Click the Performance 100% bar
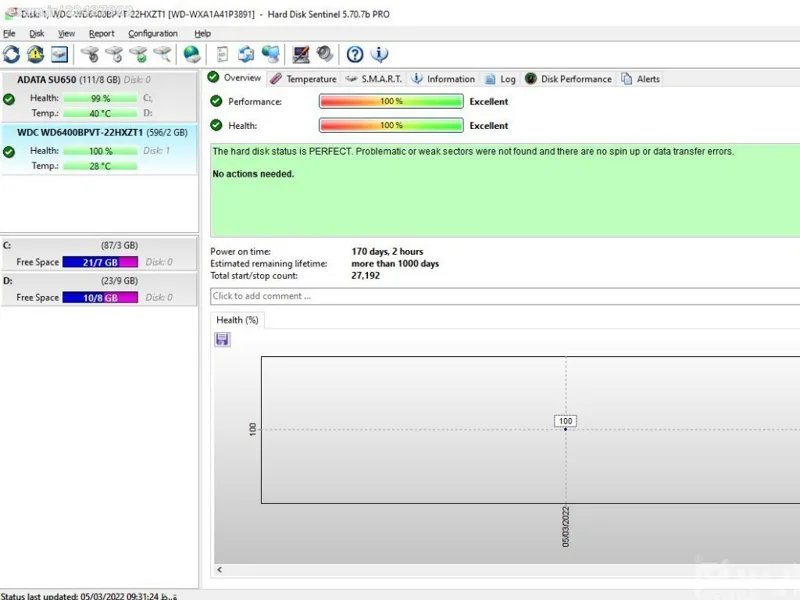Viewport: 800px width, 600px height. point(391,102)
